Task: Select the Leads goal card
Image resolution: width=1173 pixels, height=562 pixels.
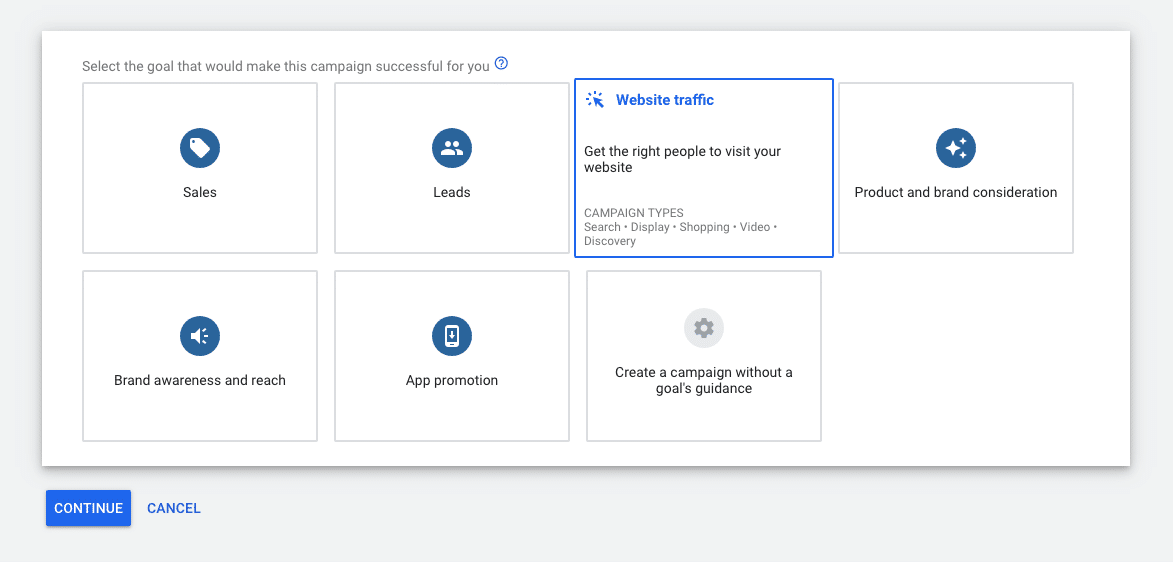Action: tap(452, 168)
